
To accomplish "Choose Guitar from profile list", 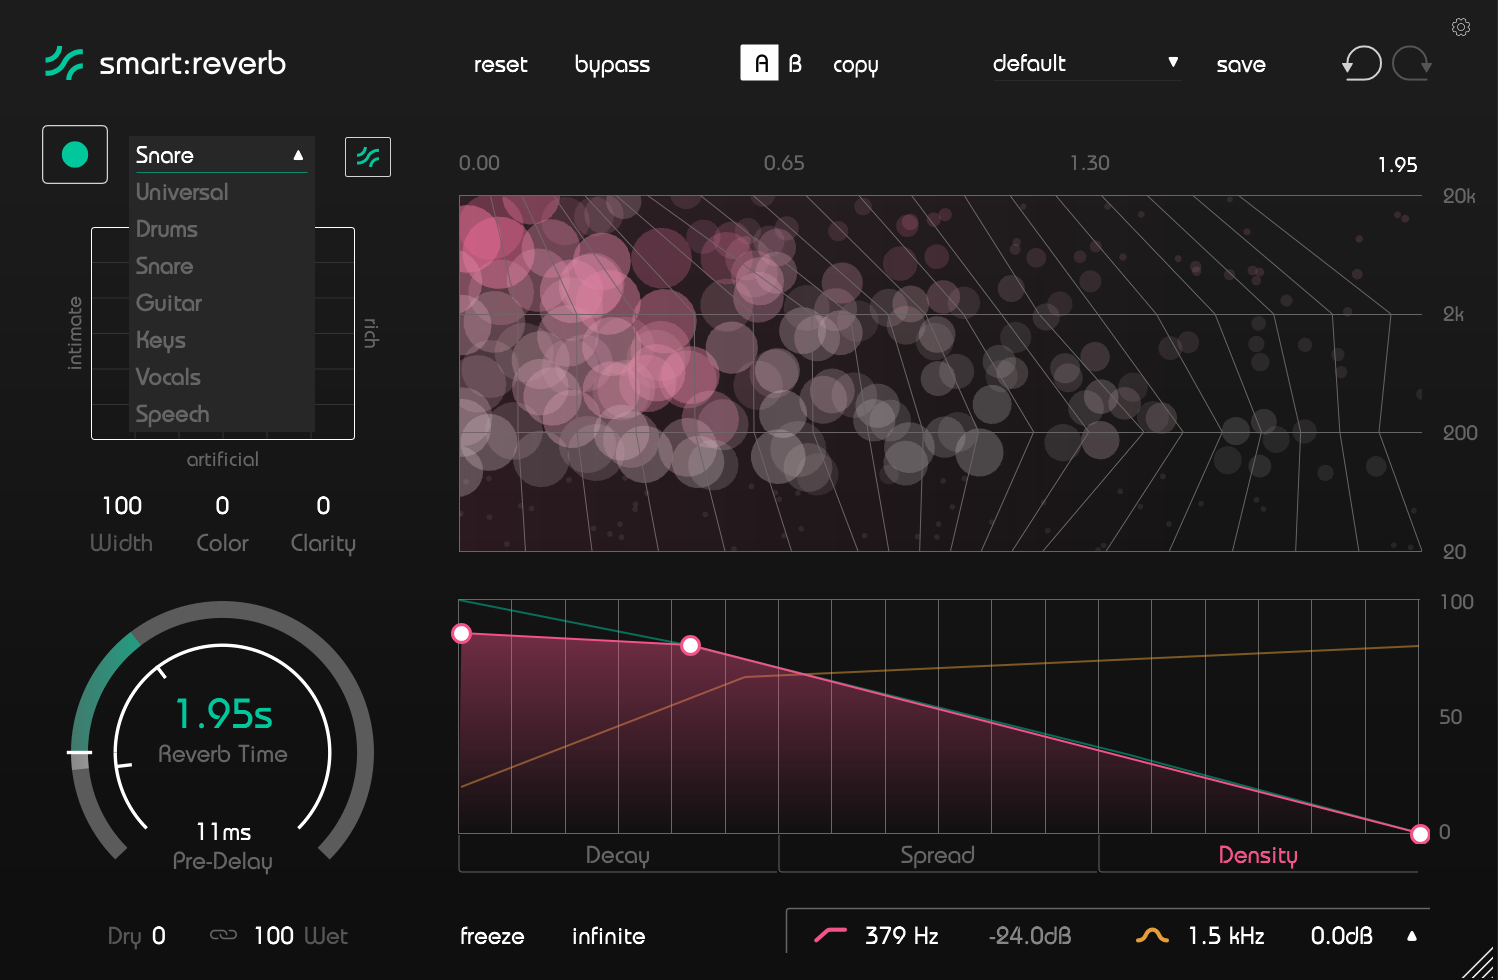I will 169,303.
